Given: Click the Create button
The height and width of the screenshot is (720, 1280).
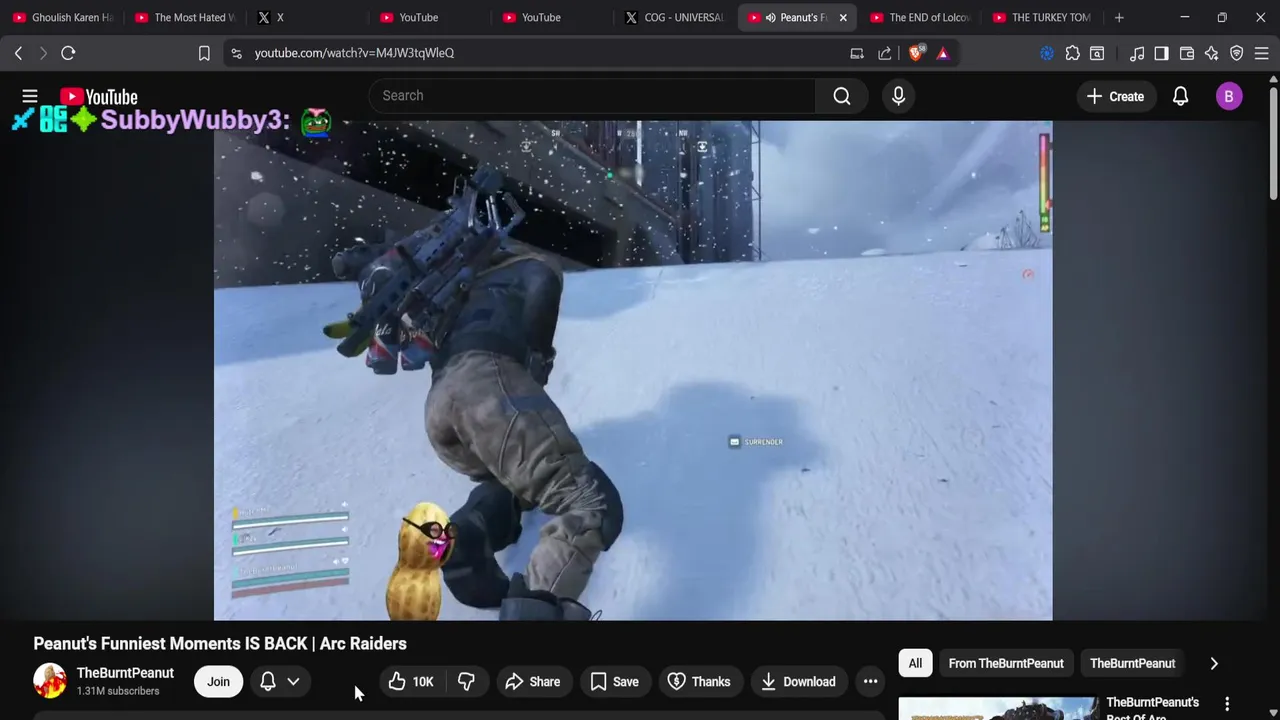Looking at the screenshot, I should click(x=1115, y=96).
